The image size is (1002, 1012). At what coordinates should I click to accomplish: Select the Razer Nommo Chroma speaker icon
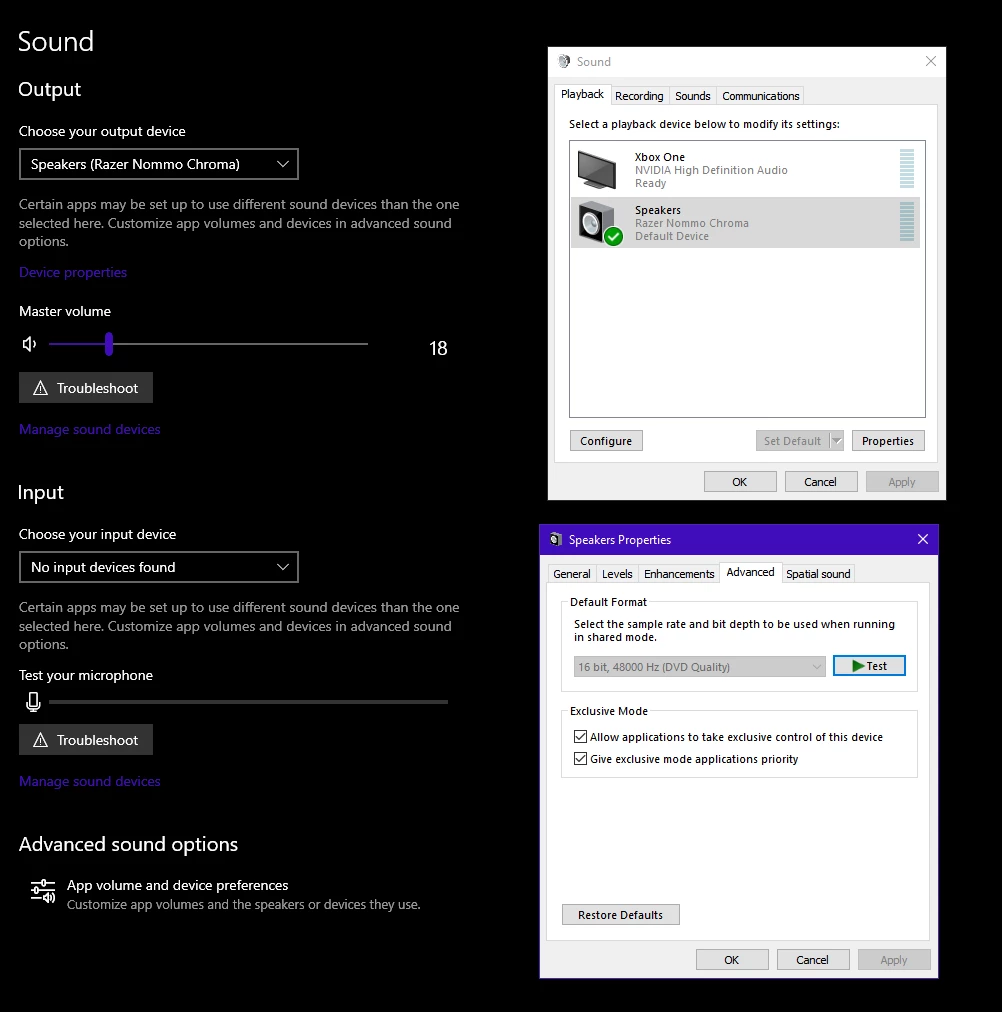click(600, 223)
